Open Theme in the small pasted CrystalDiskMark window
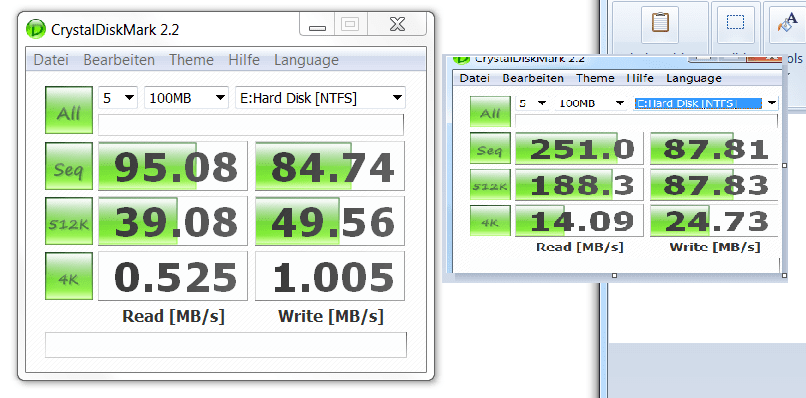This screenshot has height=398, width=806. [595, 78]
